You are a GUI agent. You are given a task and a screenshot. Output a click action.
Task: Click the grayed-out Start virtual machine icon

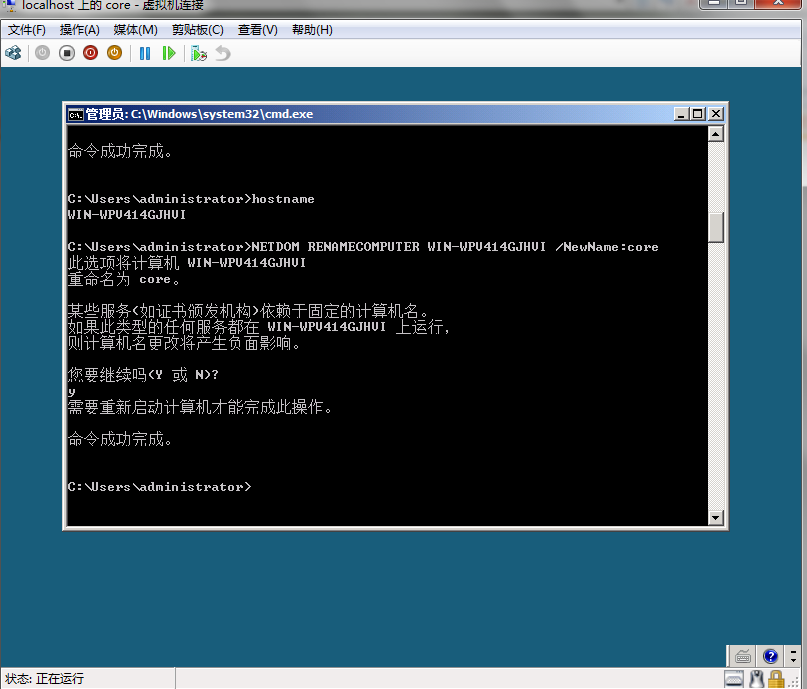(42, 53)
